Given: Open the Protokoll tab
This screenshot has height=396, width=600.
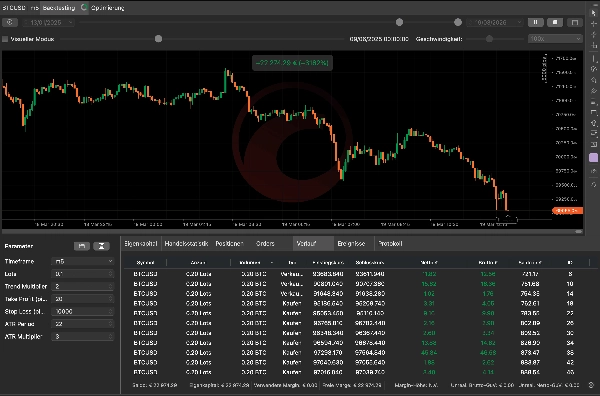Looking at the screenshot, I should (x=390, y=243).
